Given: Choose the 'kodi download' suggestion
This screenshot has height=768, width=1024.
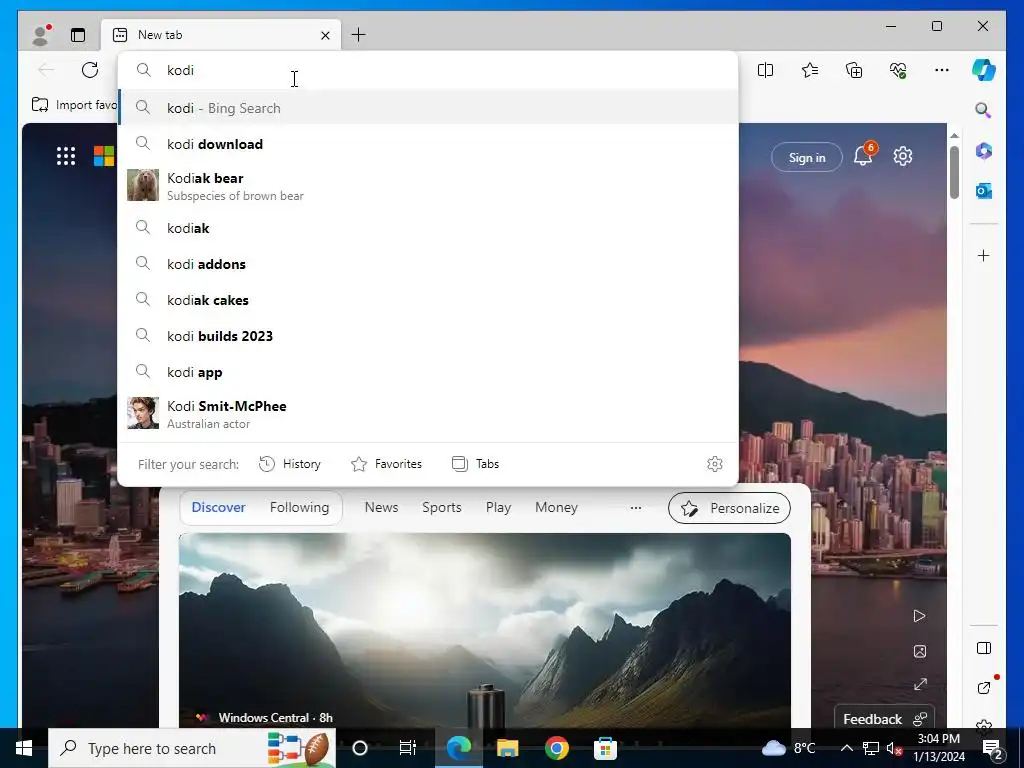Looking at the screenshot, I should click(x=428, y=144).
